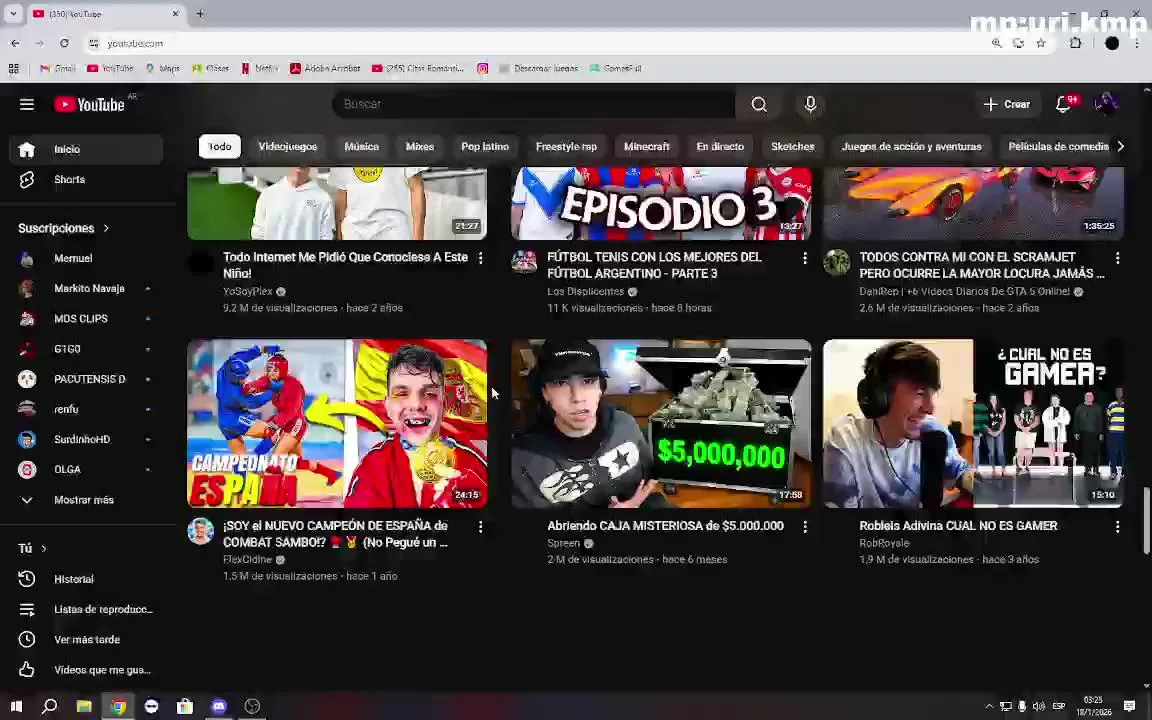Open the renfu subscription
The image size is (1152, 720).
click(86, 409)
